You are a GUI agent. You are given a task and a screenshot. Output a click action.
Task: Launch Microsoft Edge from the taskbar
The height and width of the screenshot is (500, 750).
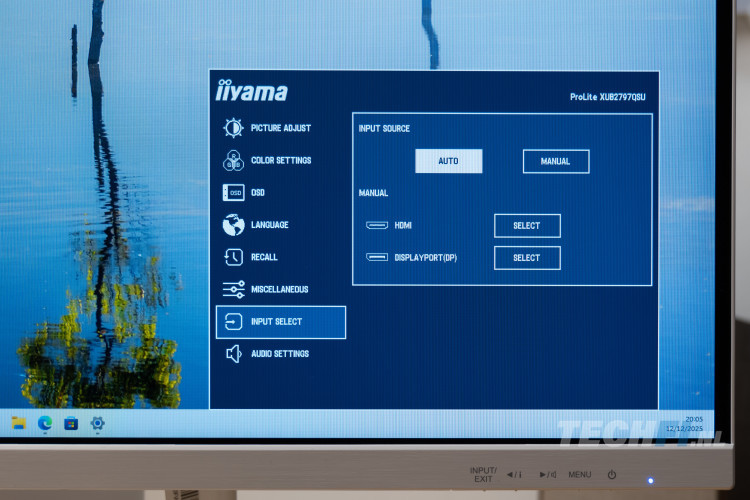pyautogui.click(x=45, y=423)
